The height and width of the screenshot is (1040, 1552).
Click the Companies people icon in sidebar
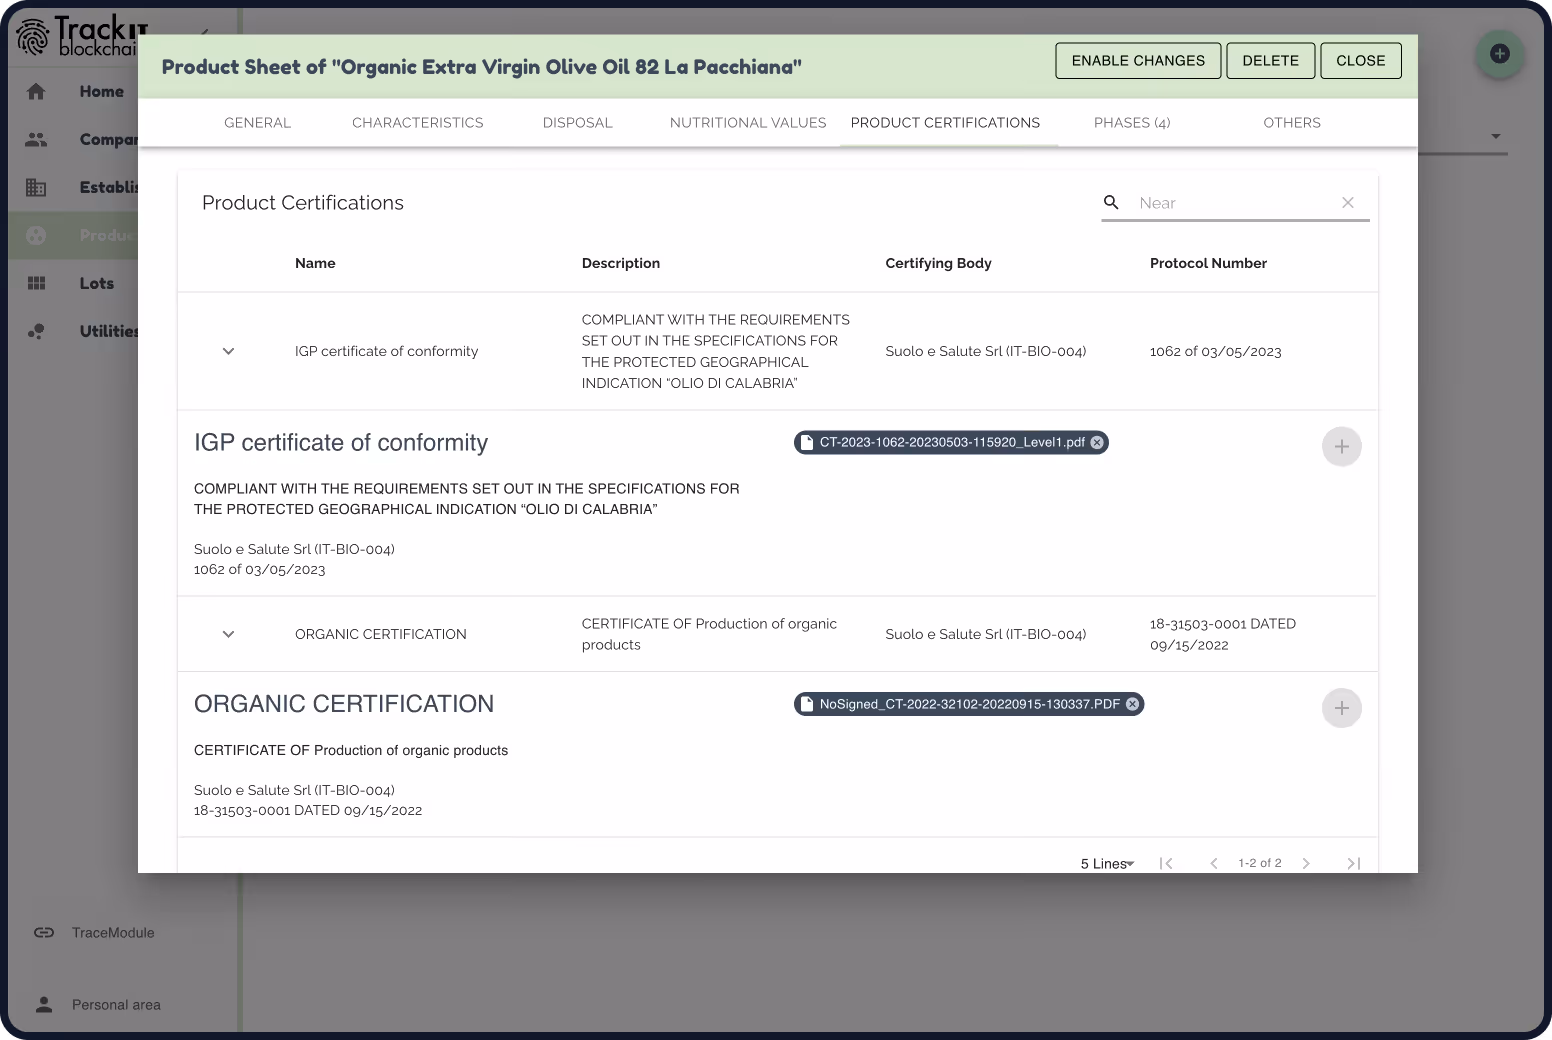pyautogui.click(x=36, y=140)
